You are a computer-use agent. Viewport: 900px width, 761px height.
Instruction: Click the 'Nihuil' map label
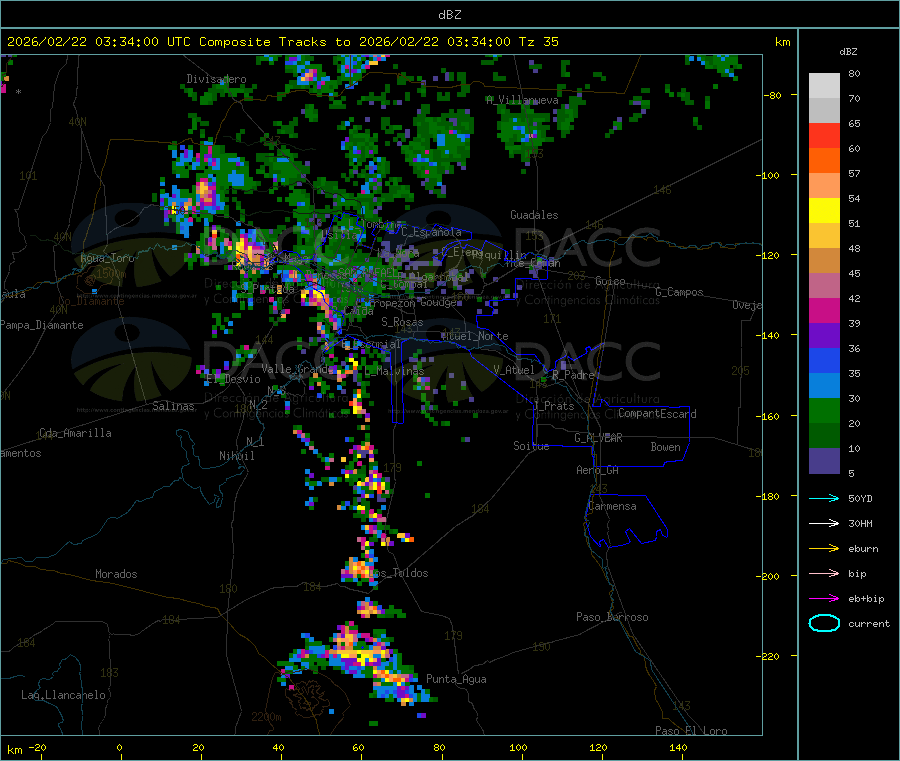pos(236,456)
